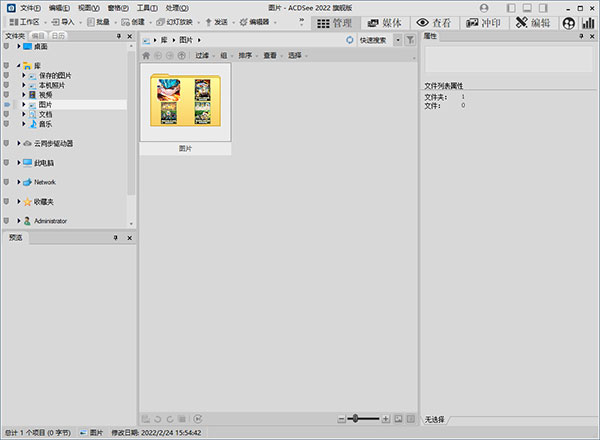
Task: Close the folders pane
Action: click(130, 36)
